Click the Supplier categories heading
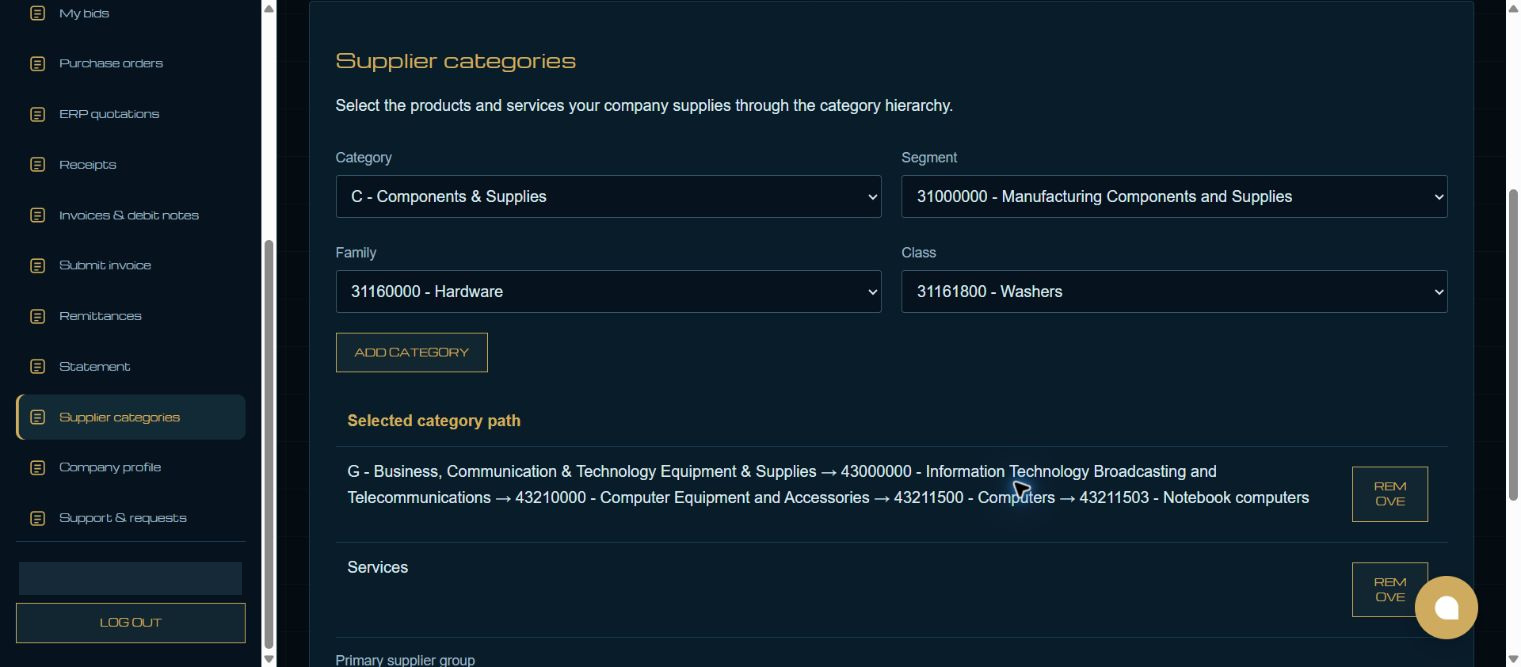The image size is (1521, 667). click(x=455, y=61)
